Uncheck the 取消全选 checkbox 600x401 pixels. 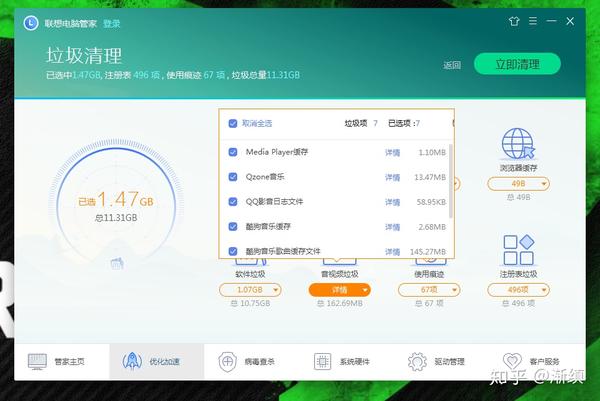[233, 123]
